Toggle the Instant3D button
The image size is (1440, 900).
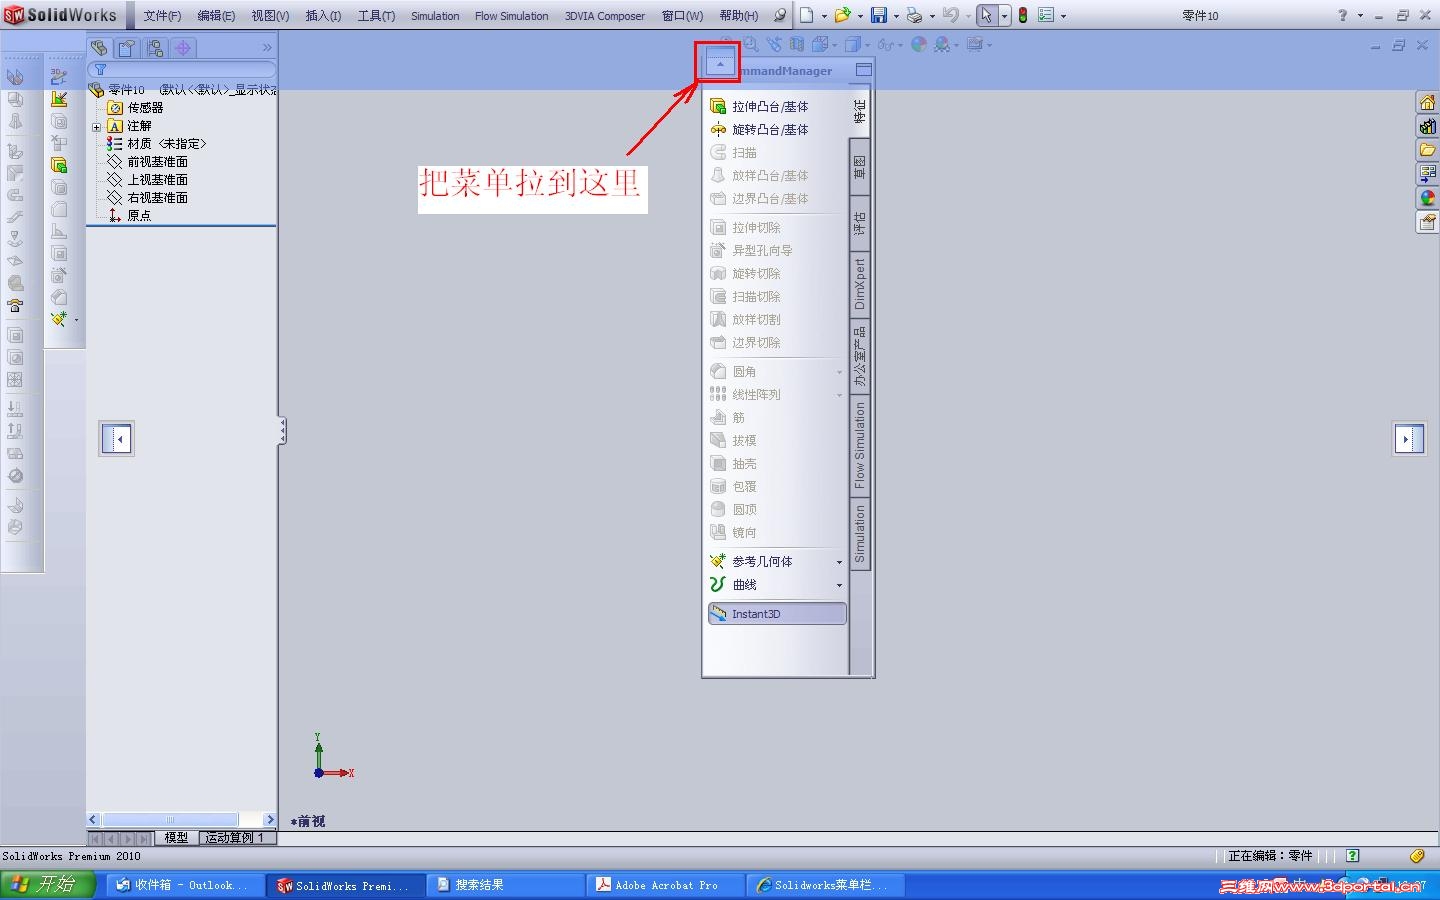(x=777, y=614)
